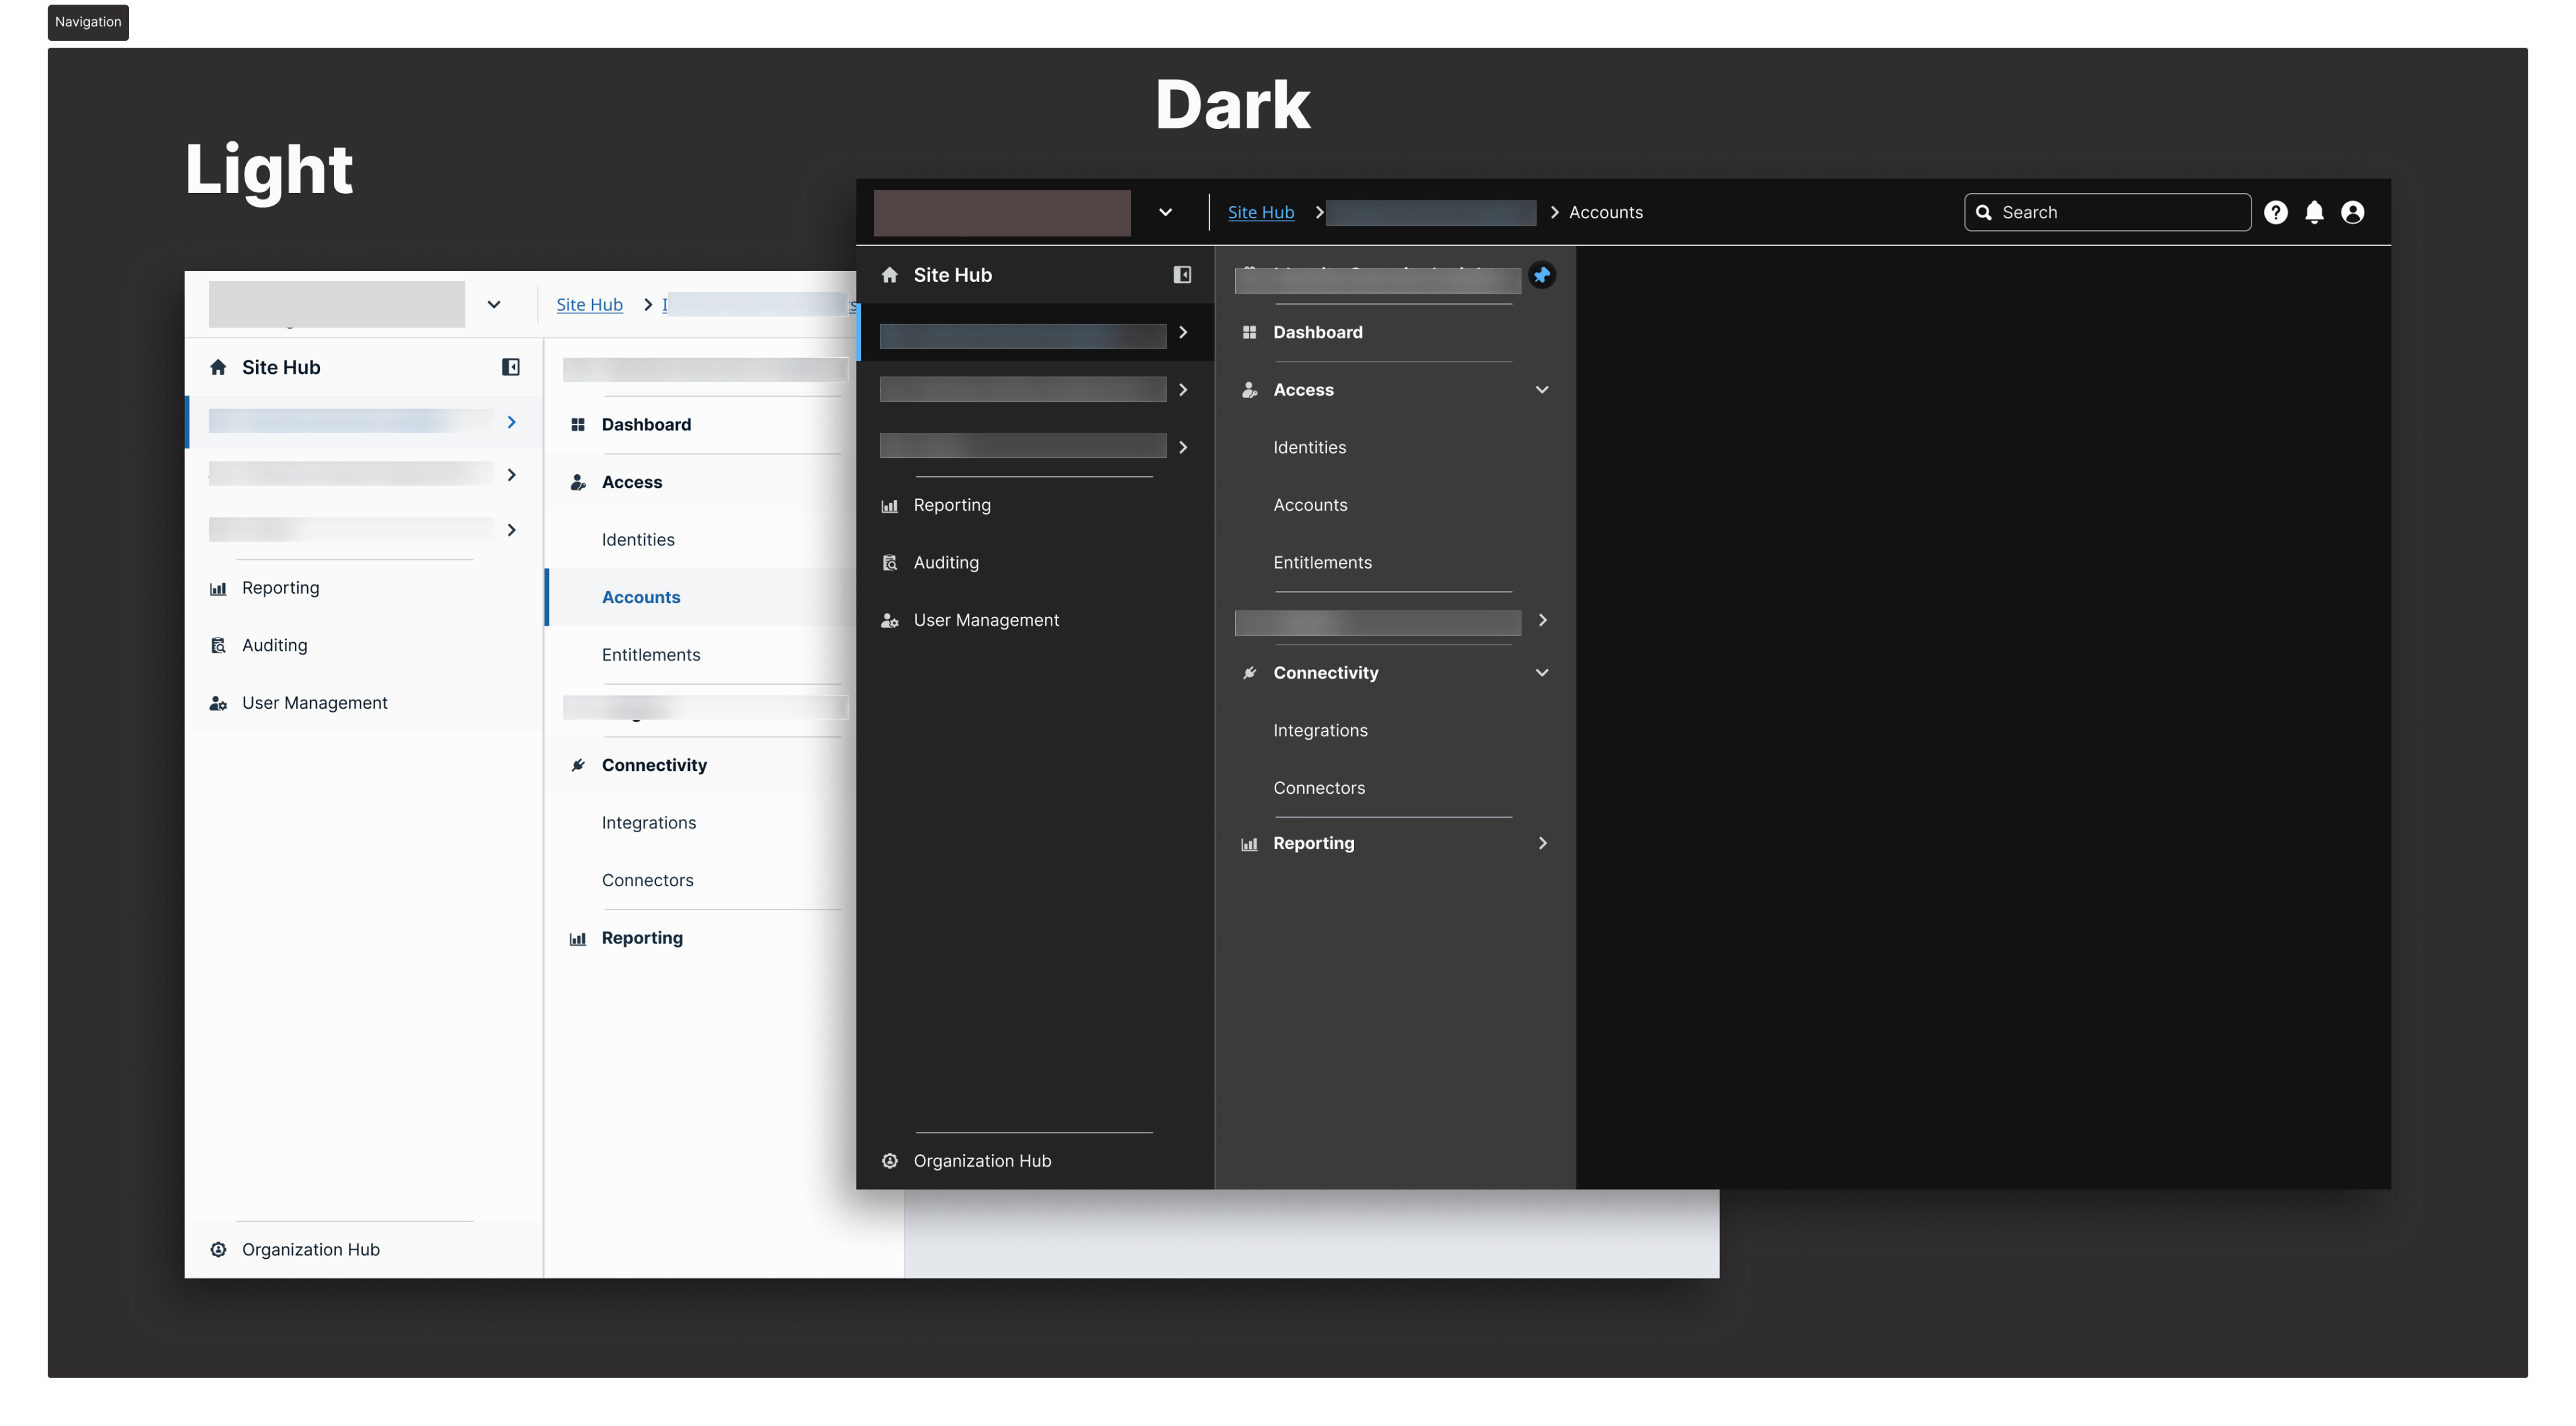Expand the dark submenu Reporting chevron

point(1542,844)
